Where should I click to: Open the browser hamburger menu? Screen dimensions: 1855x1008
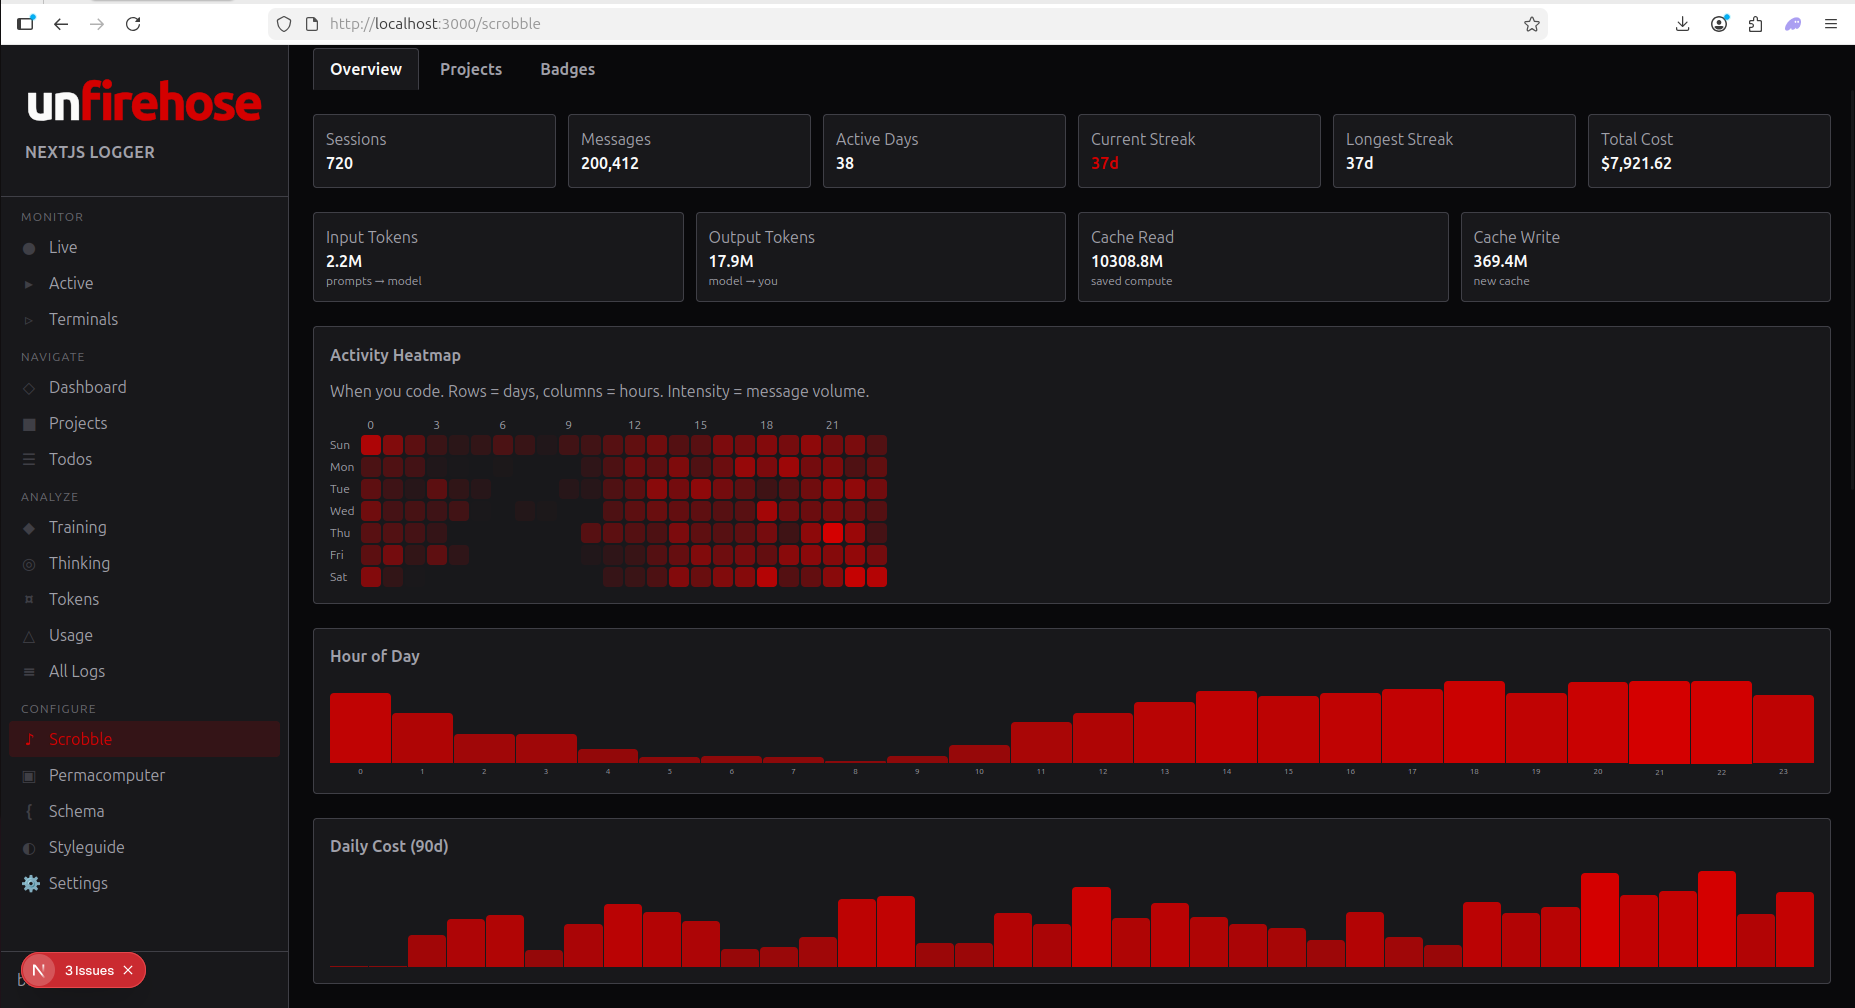point(1832,23)
